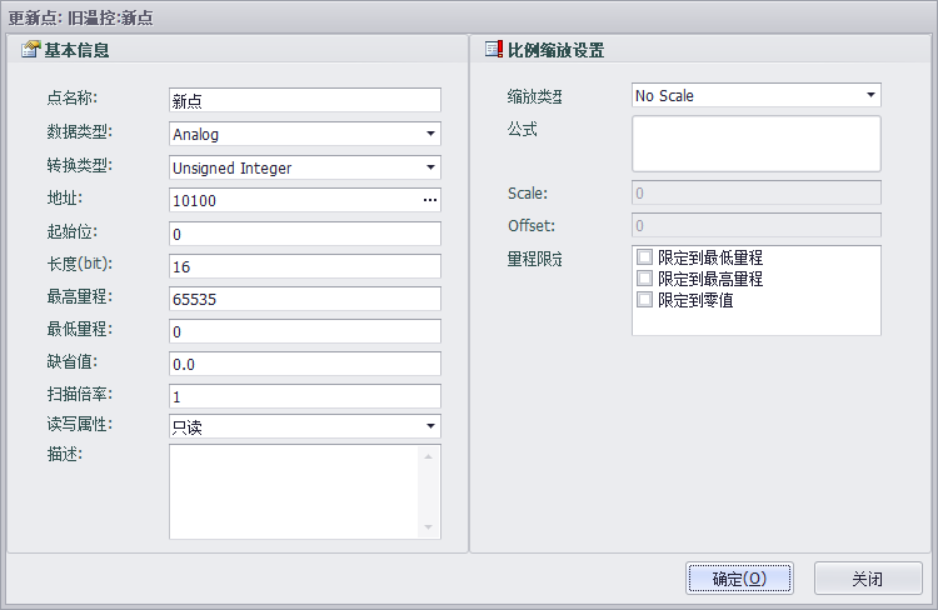Viewport: 938px width, 610px height.
Task: Click the 点名称 text field
Action: [305, 100]
